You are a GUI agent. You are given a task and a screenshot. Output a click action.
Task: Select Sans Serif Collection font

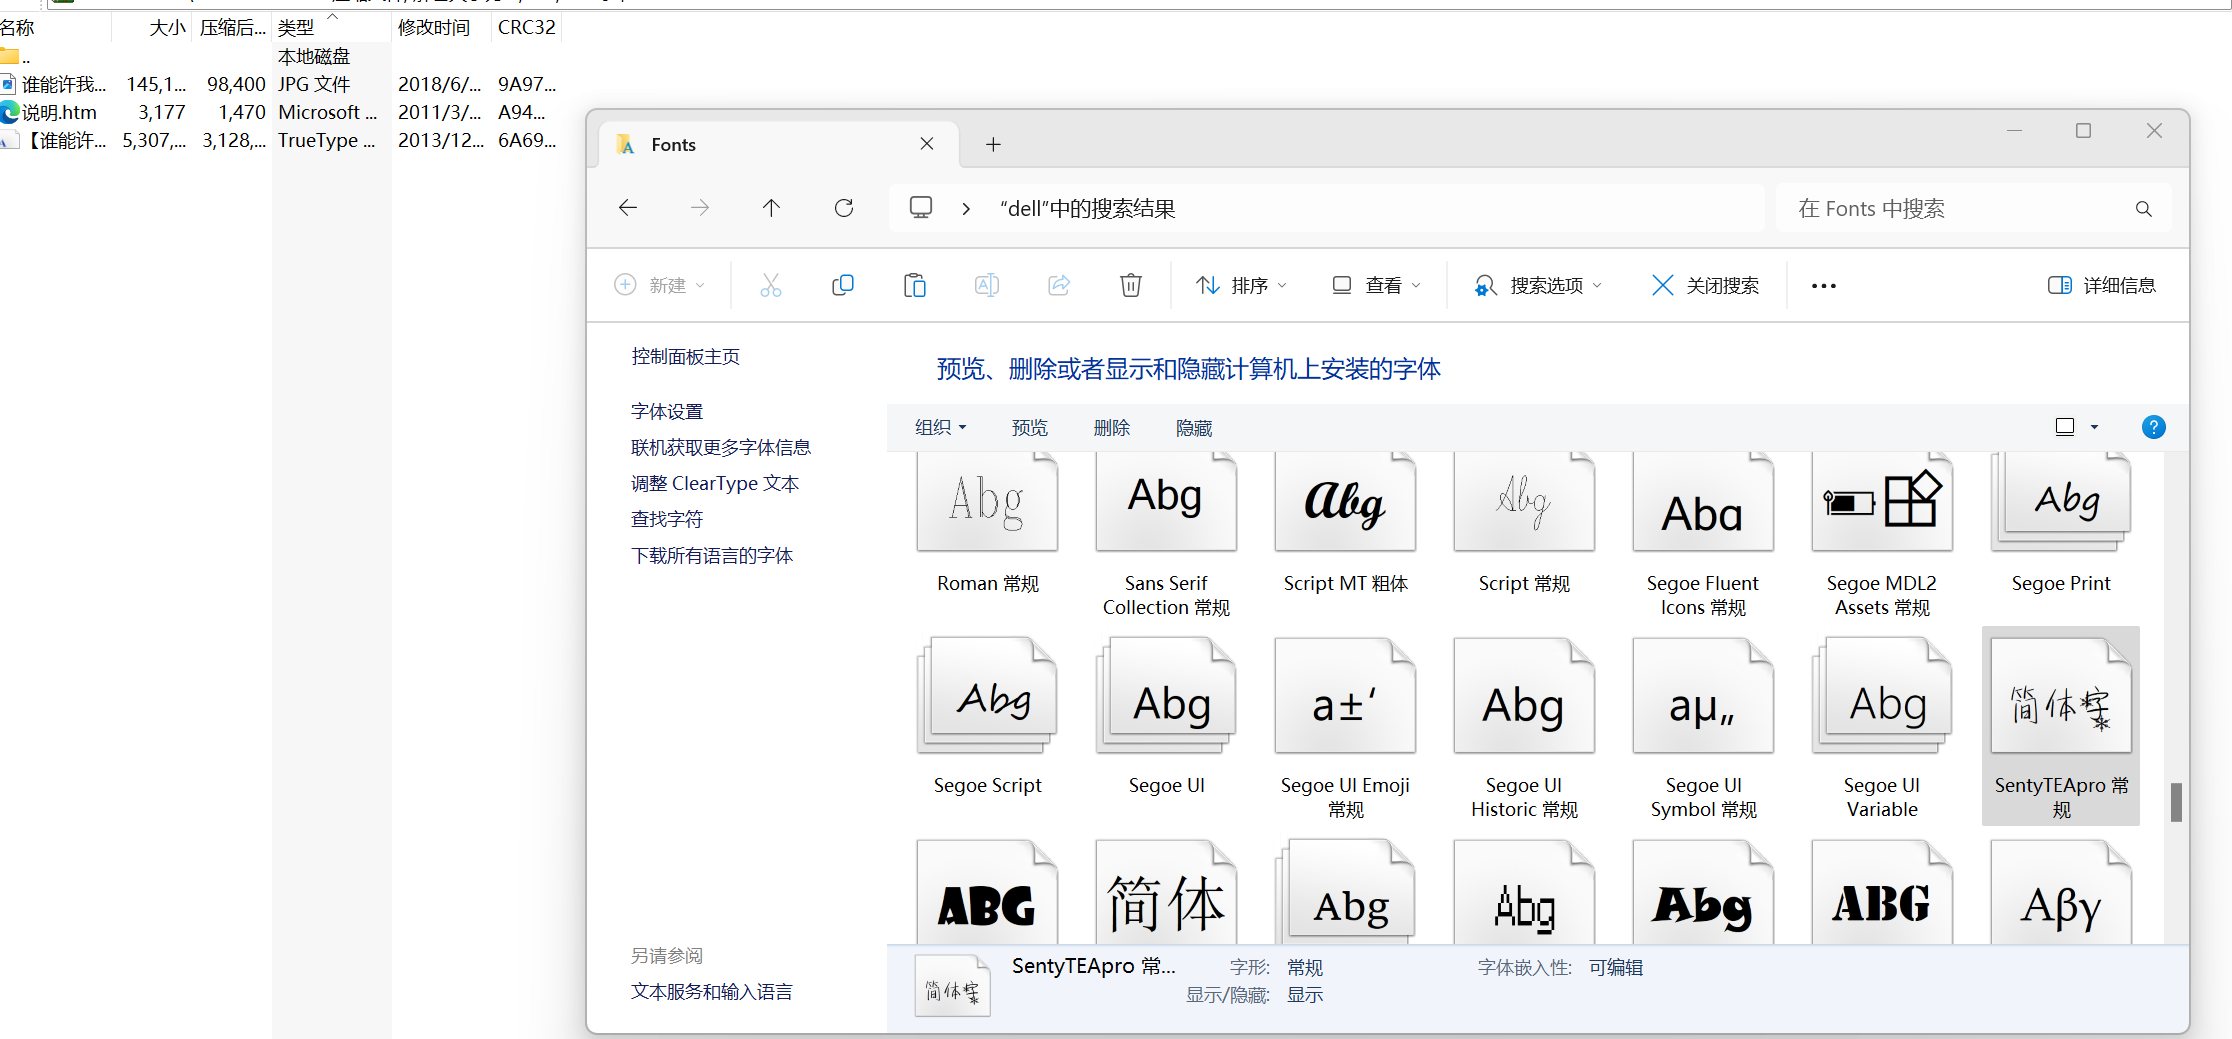coord(1166,535)
